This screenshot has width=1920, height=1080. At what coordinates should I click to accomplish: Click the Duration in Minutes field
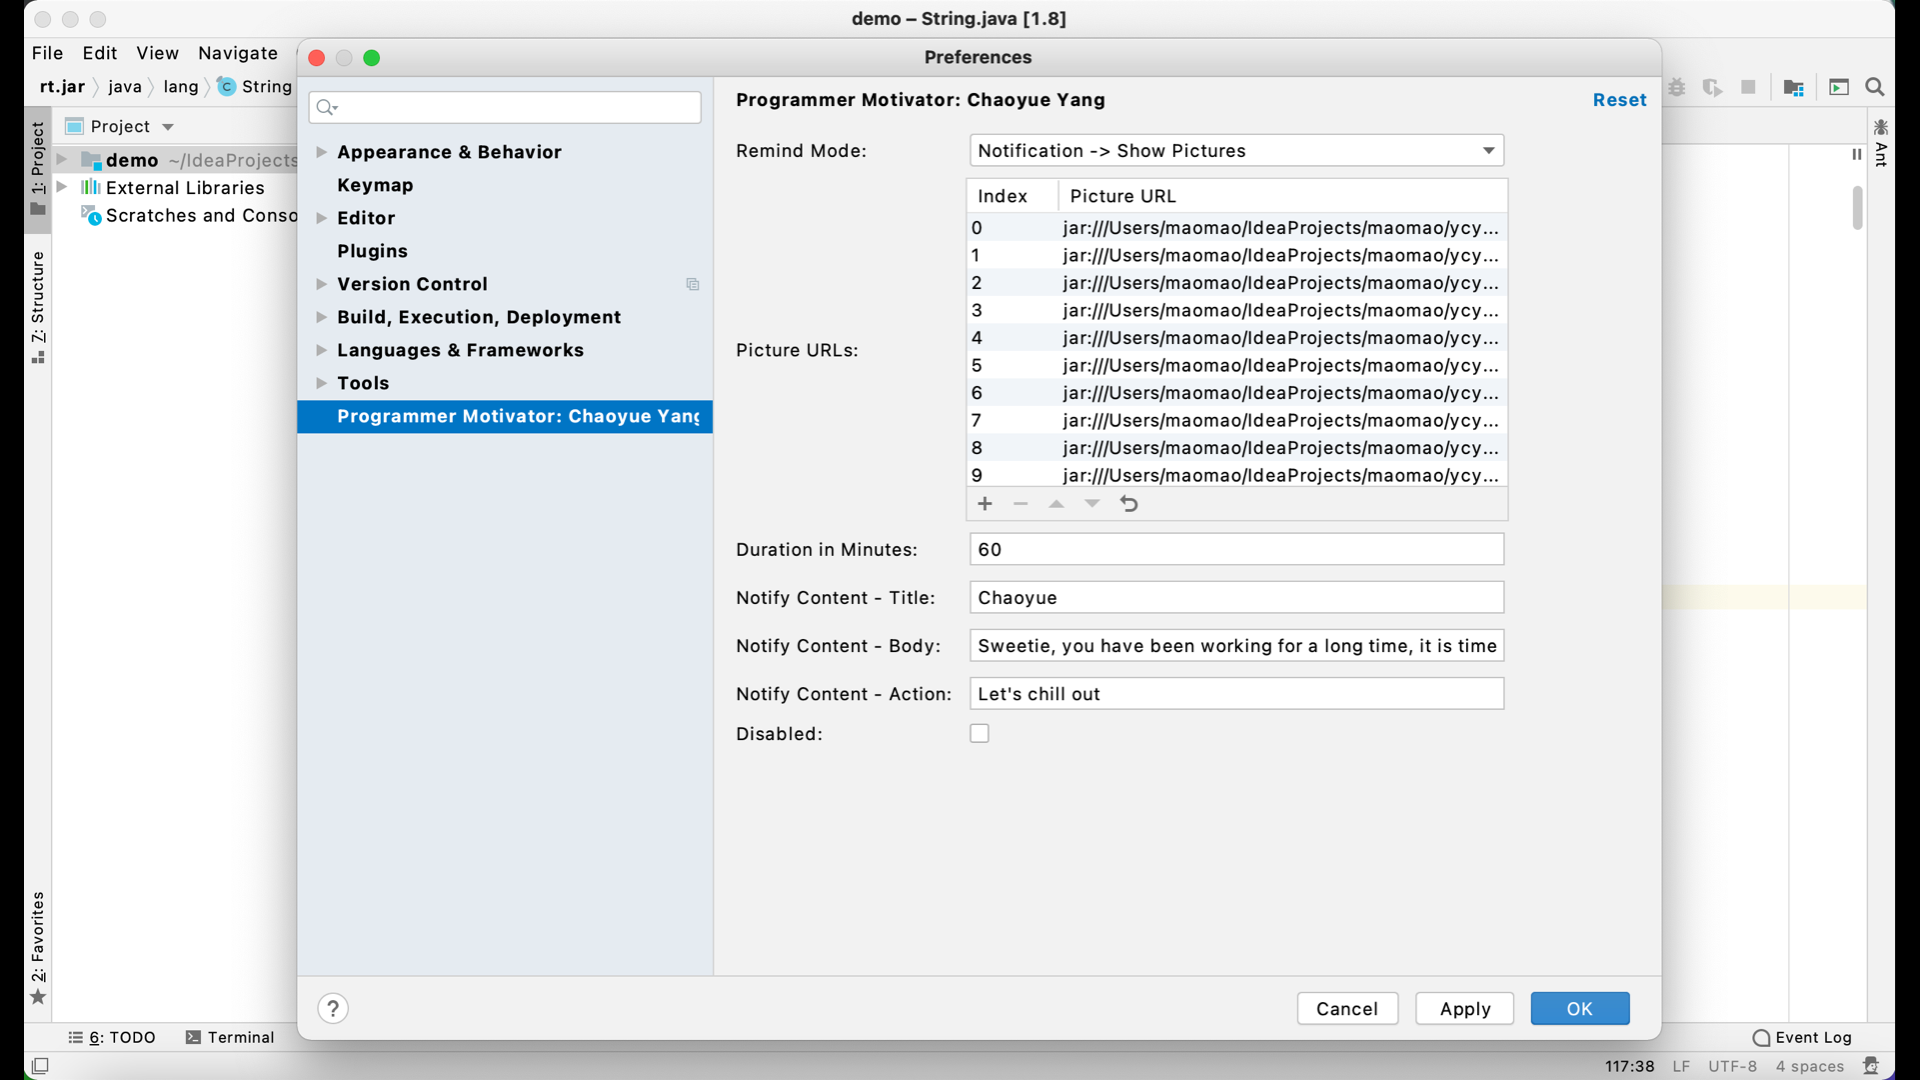[x=1236, y=549]
